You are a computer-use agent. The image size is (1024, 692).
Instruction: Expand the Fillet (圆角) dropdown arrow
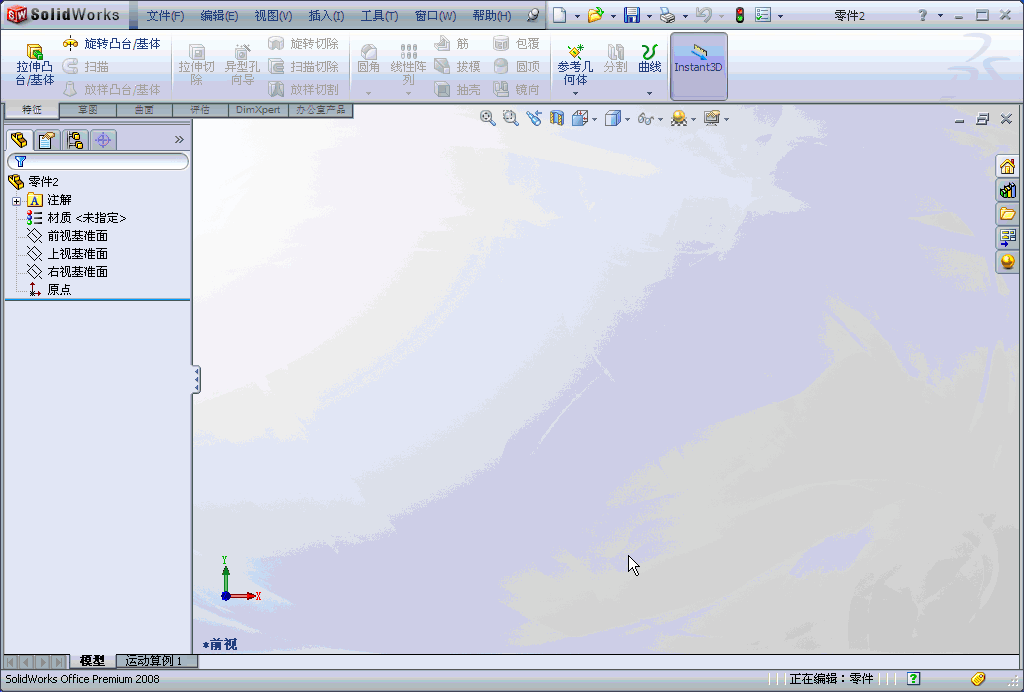point(368,93)
